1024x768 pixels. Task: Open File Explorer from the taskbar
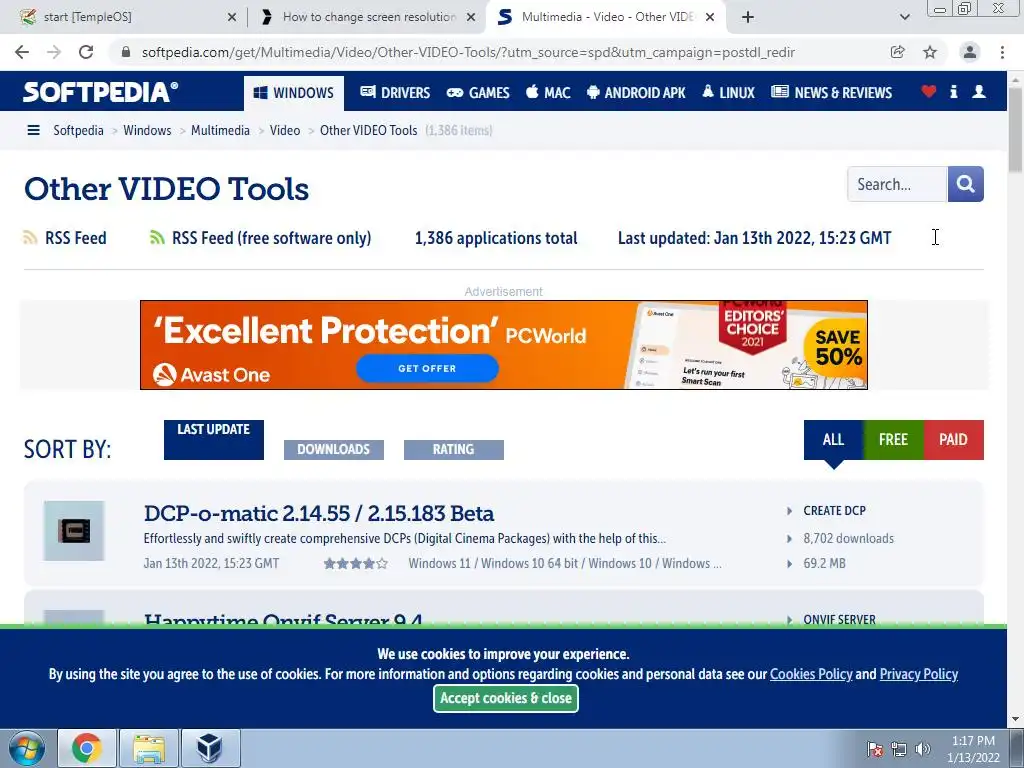click(149, 748)
